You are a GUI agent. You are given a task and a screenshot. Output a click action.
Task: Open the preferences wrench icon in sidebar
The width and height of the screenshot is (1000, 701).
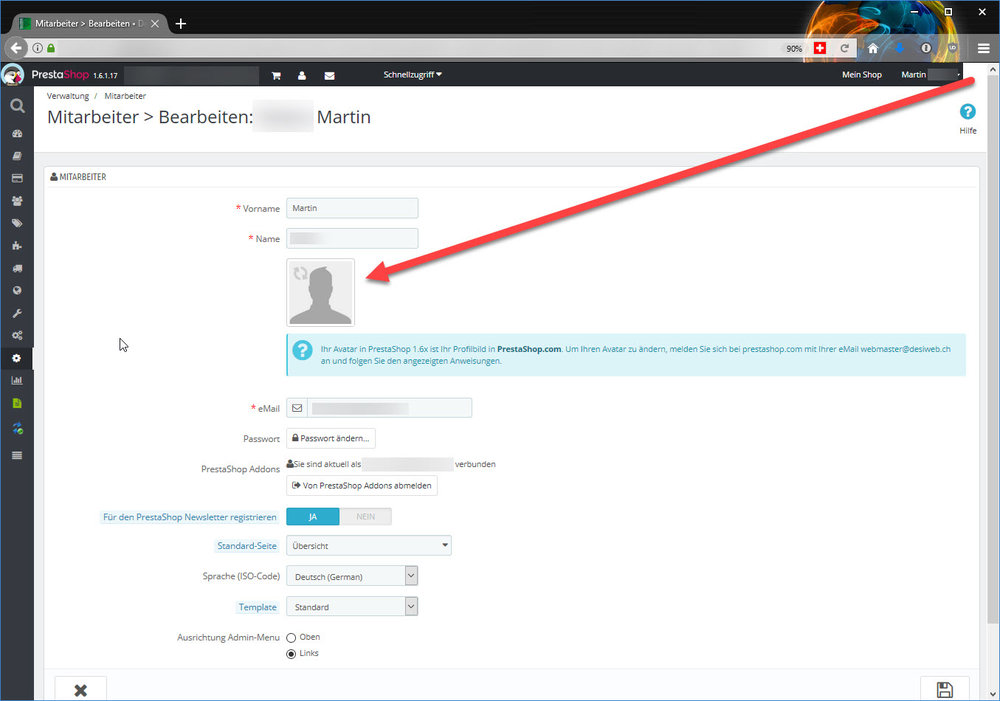tap(17, 313)
